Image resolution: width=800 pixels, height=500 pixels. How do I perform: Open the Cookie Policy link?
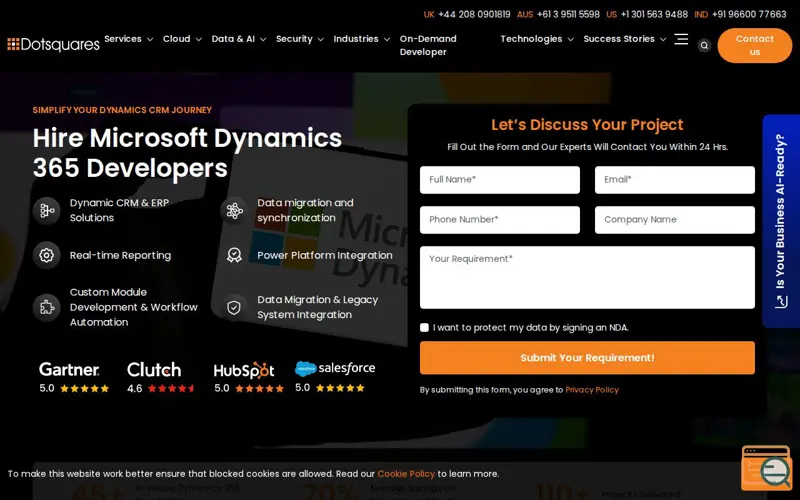[x=406, y=474]
